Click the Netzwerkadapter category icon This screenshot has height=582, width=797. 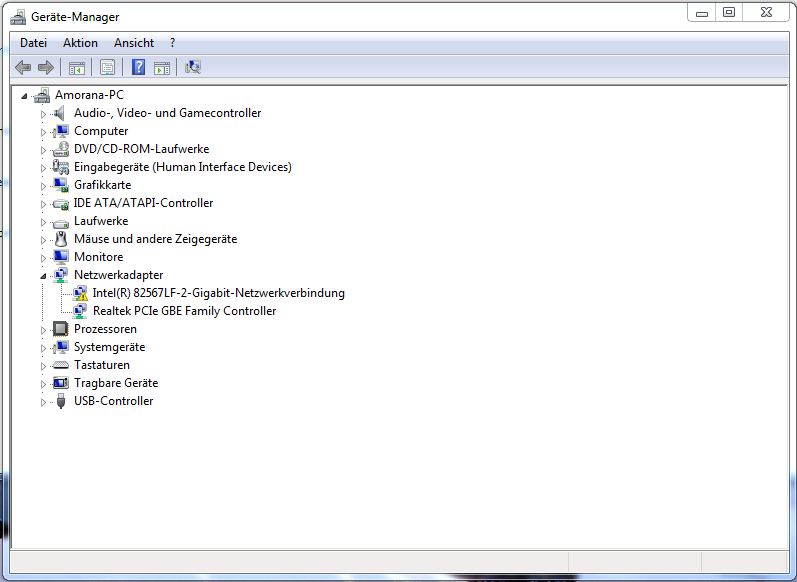click(61, 275)
